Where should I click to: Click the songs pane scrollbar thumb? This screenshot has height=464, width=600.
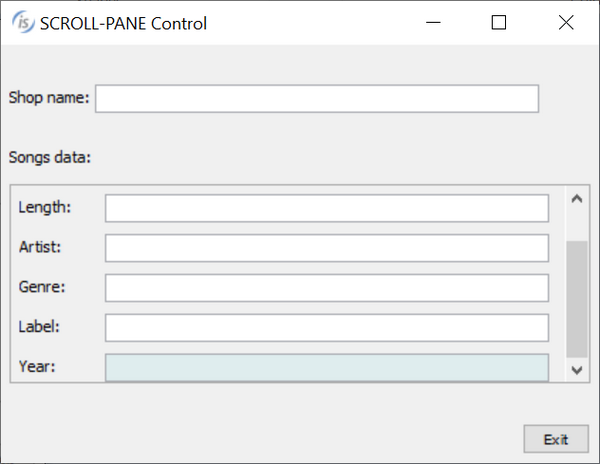(x=575, y=298)
